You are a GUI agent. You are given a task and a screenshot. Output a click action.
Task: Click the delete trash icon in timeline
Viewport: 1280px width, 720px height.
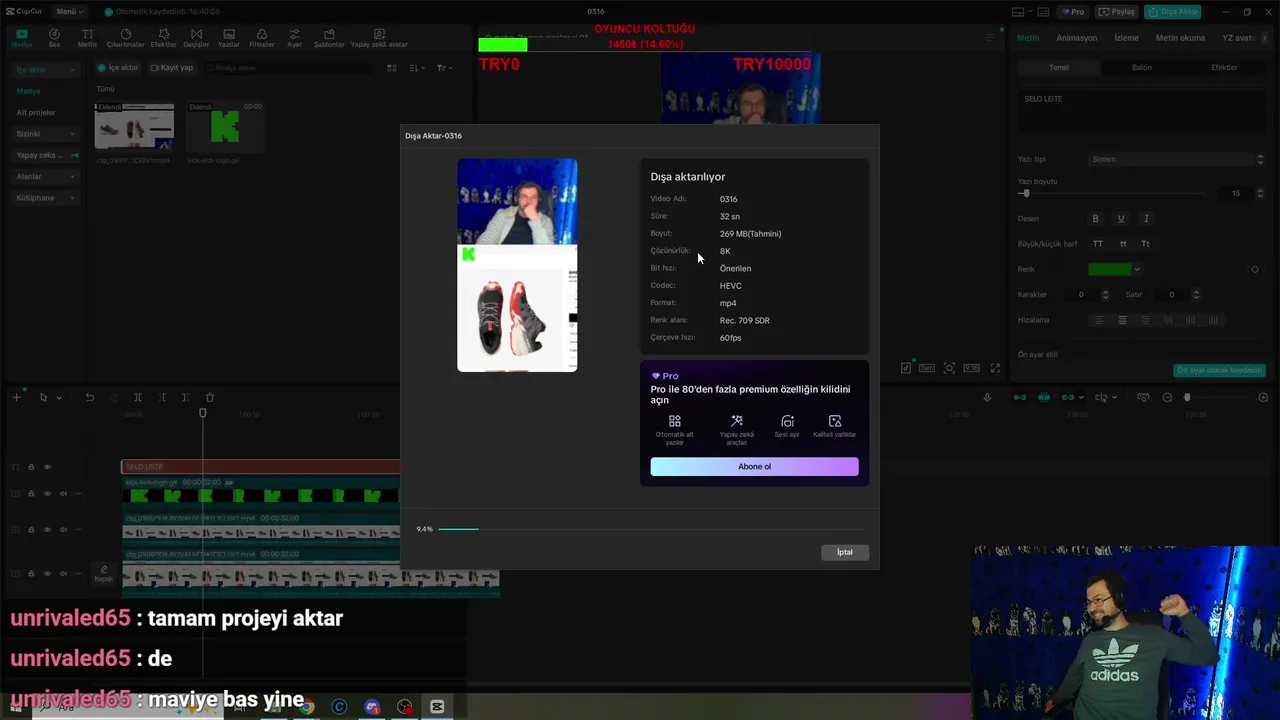point(209,397)
